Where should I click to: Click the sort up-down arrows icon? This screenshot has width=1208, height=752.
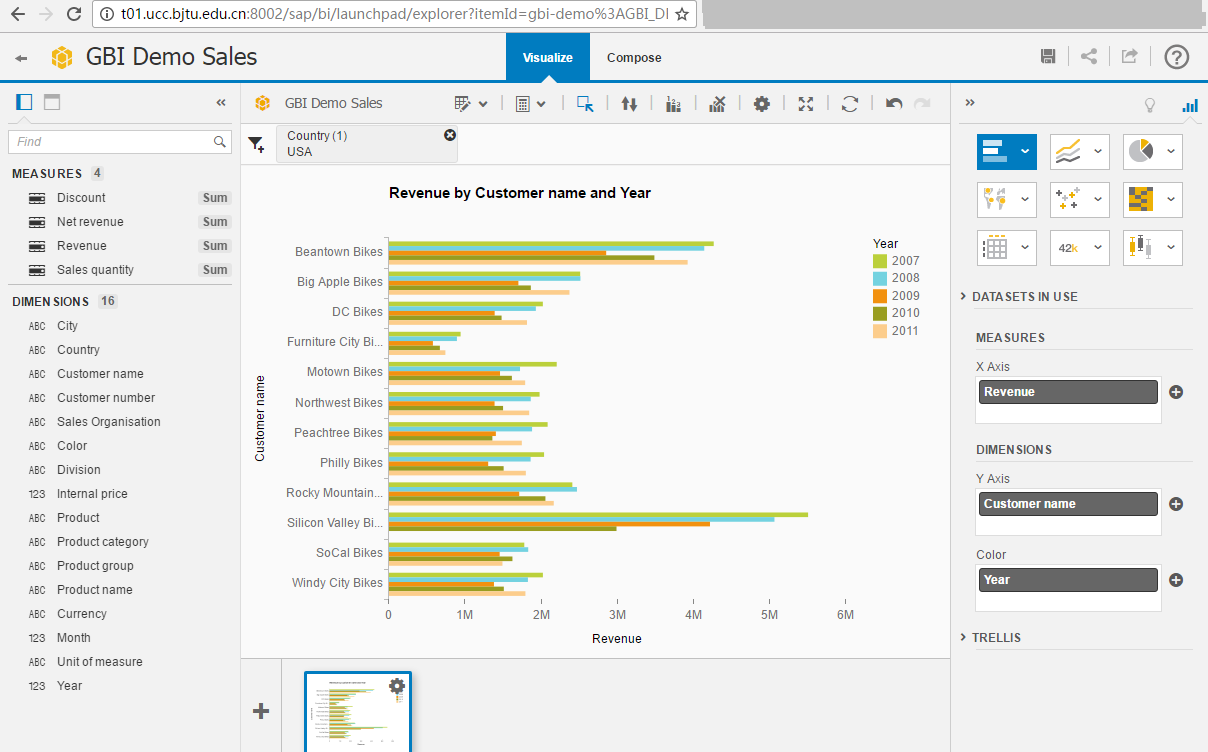[629, 103]
